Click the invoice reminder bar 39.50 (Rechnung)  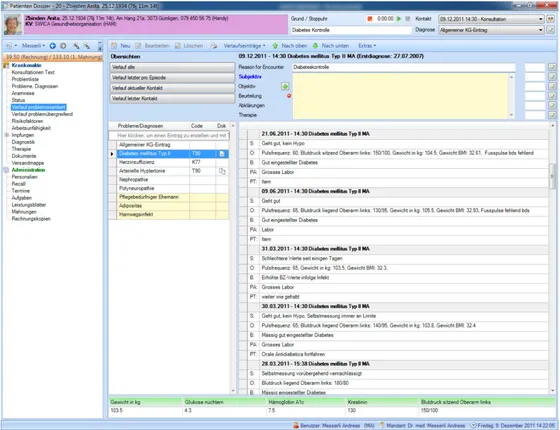[x=53, y=57]
